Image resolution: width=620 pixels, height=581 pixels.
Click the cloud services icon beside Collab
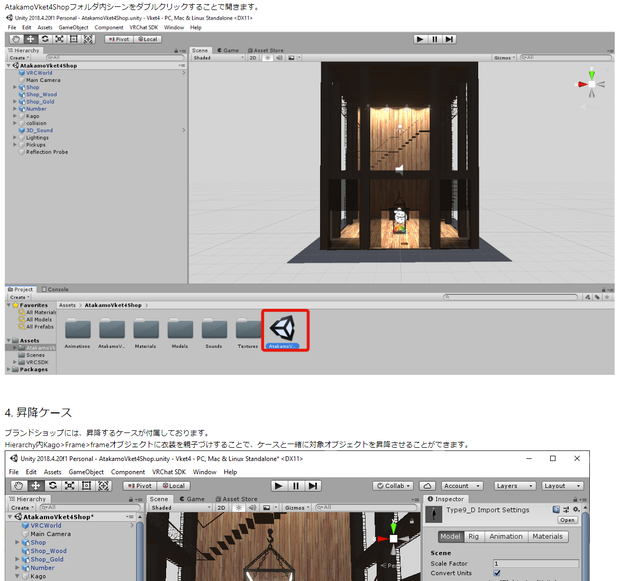coord(427,486)
